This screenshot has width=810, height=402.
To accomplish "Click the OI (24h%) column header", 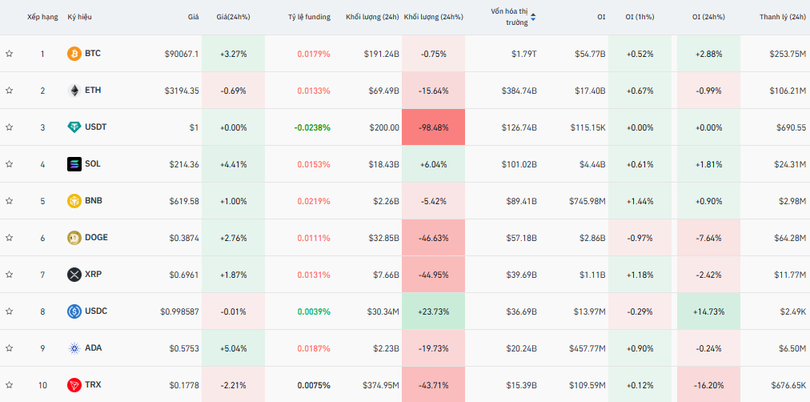I will [710, 17].
